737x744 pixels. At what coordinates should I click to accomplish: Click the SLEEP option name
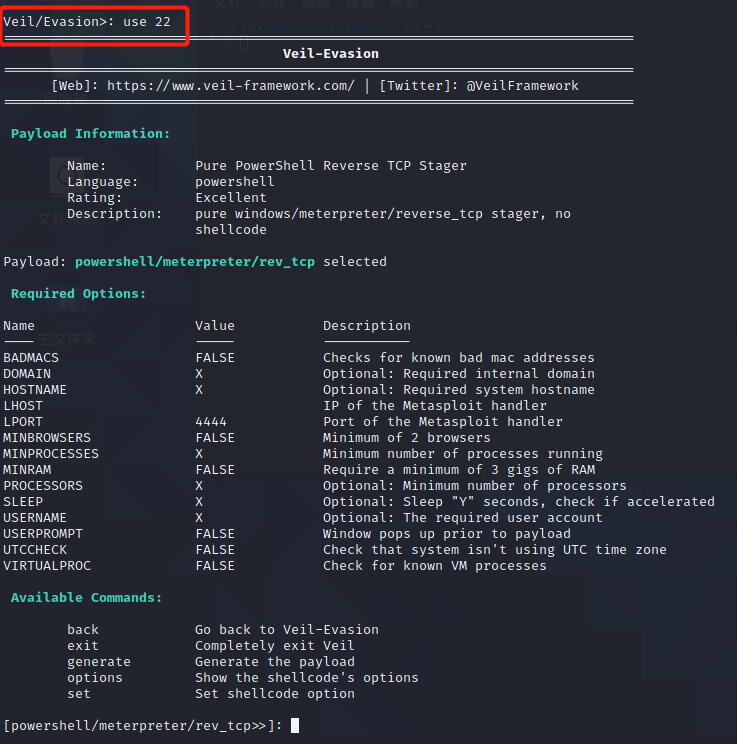(x=23, y=502)
